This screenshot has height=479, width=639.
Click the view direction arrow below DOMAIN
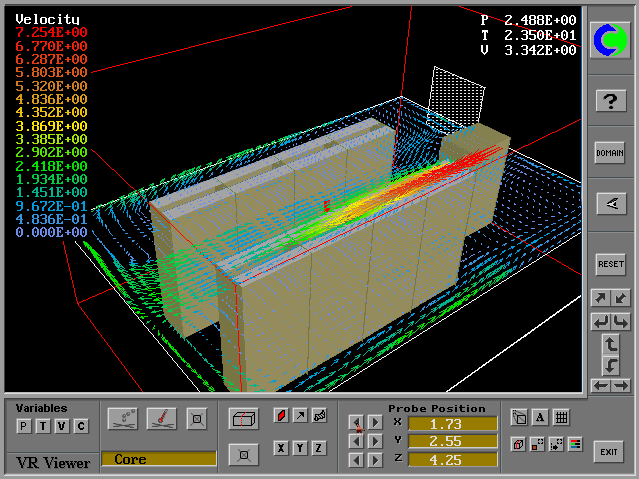click(610, 203)
